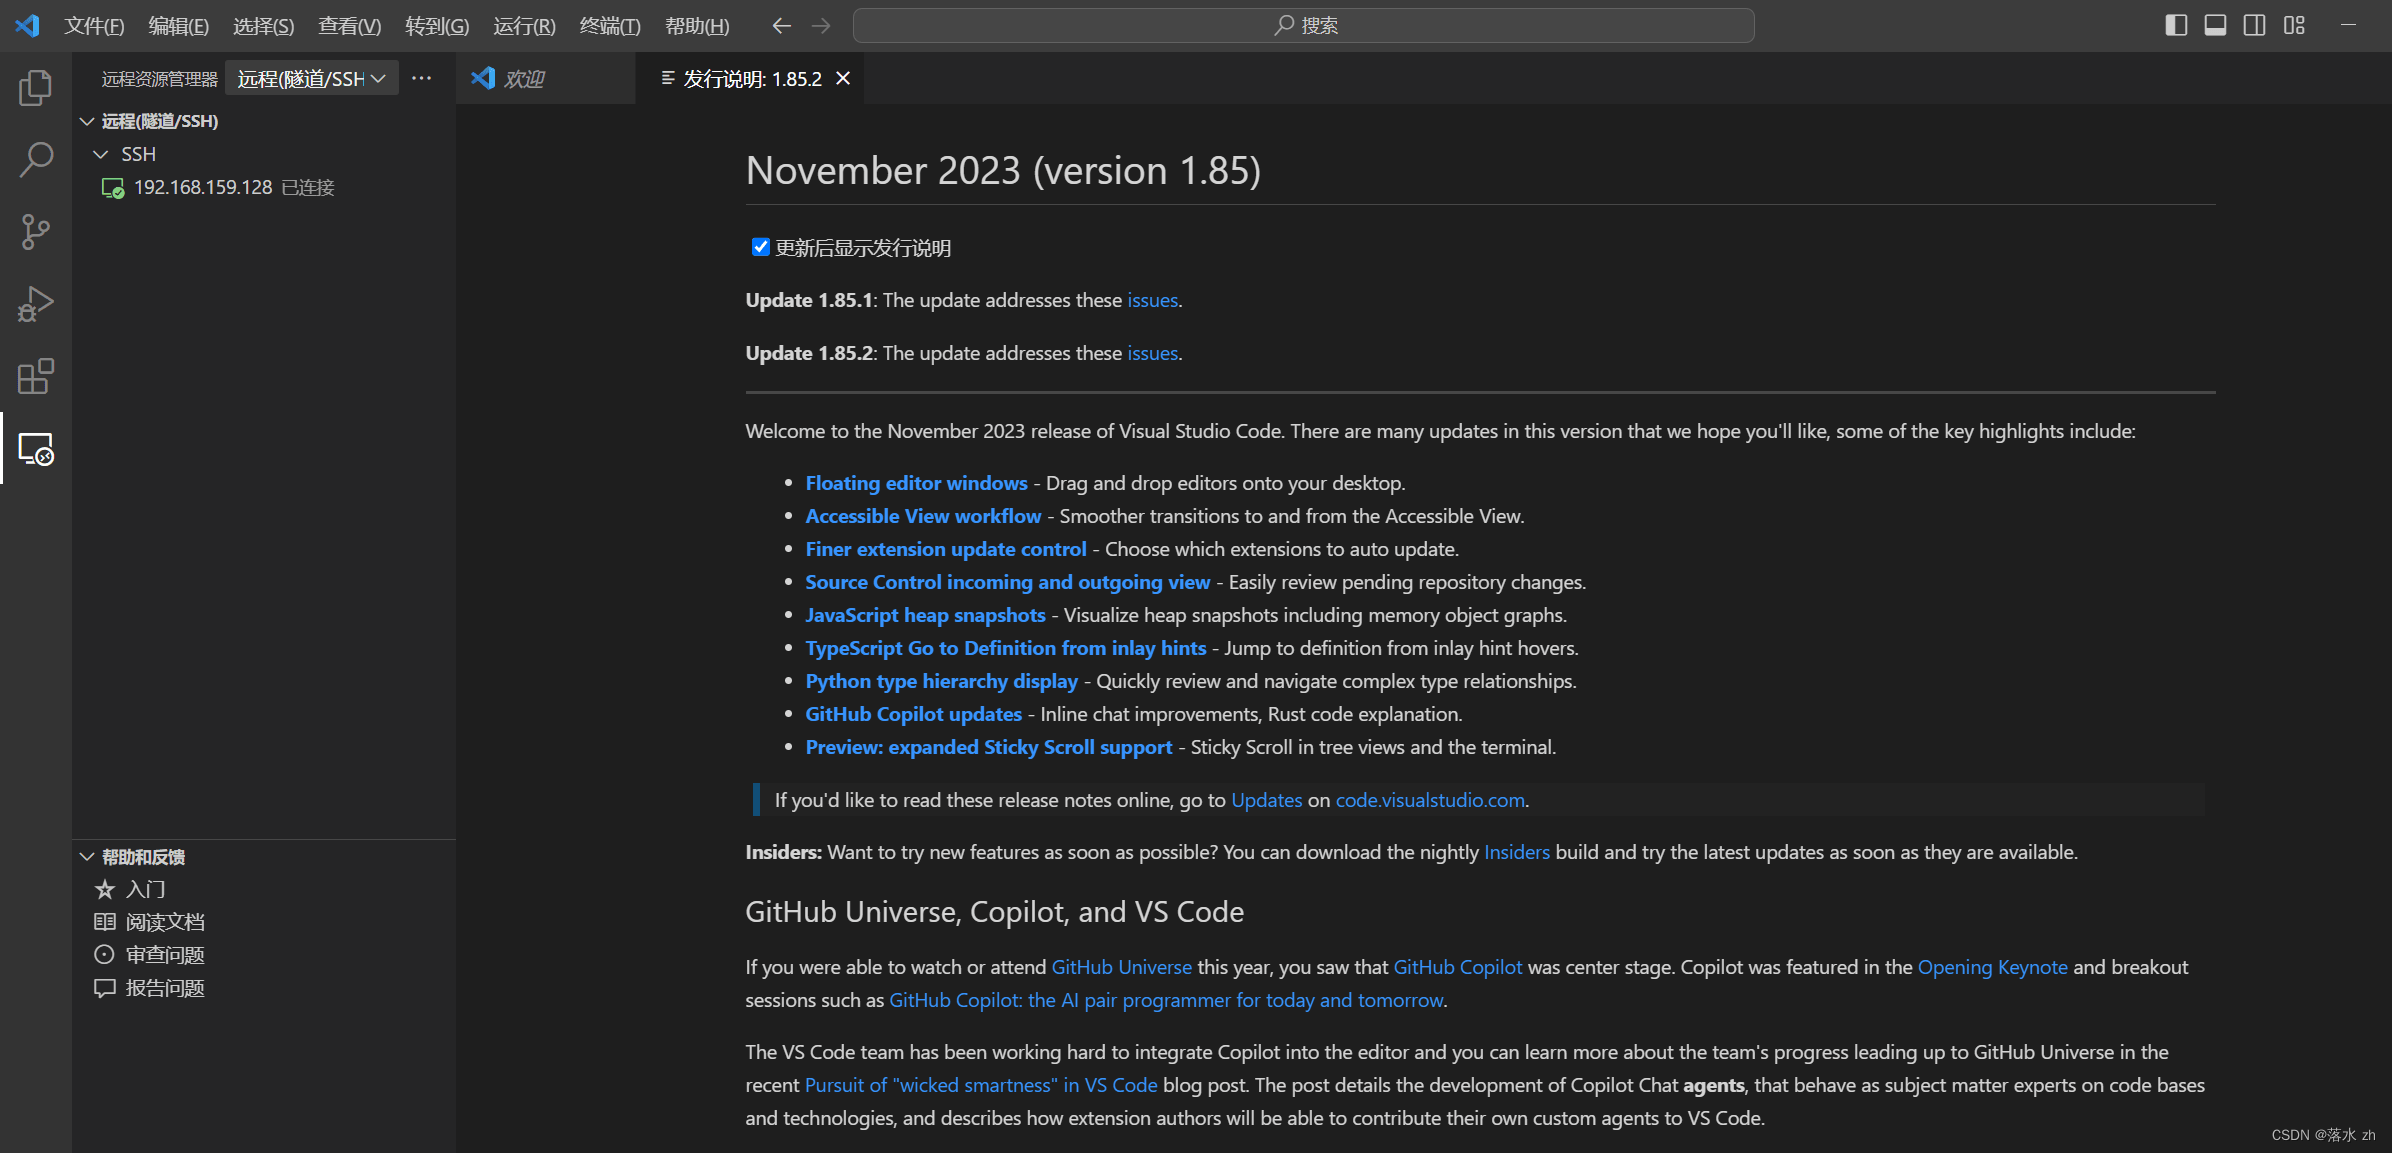Visit code.visualstudio.com link
Screen dimensions: 2392x1153
point(1430,800)
